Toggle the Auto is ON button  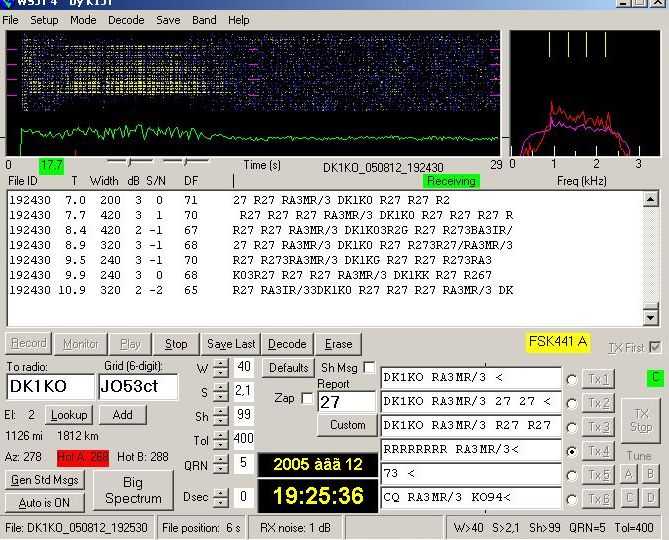point(45,503)
